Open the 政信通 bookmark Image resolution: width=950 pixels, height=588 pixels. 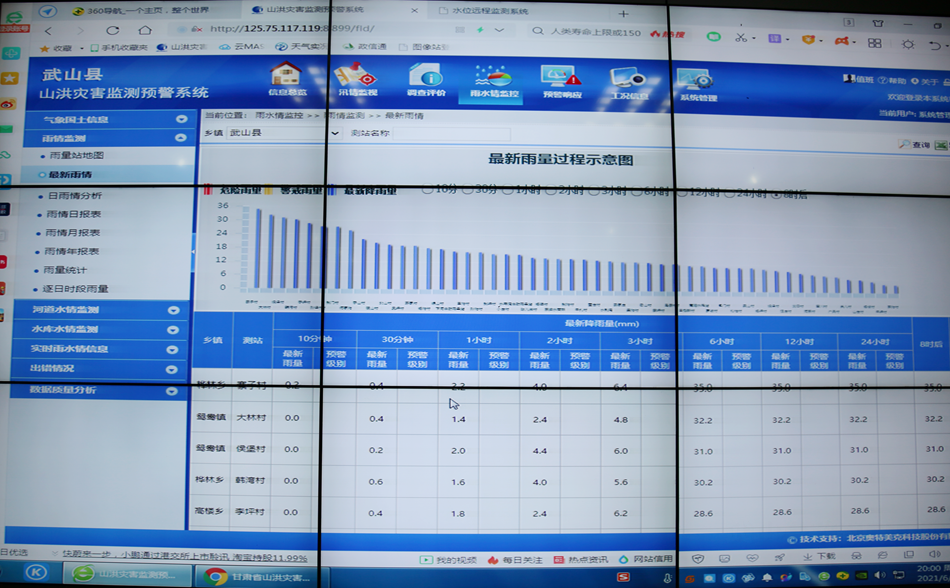click(x=365, y=46)
